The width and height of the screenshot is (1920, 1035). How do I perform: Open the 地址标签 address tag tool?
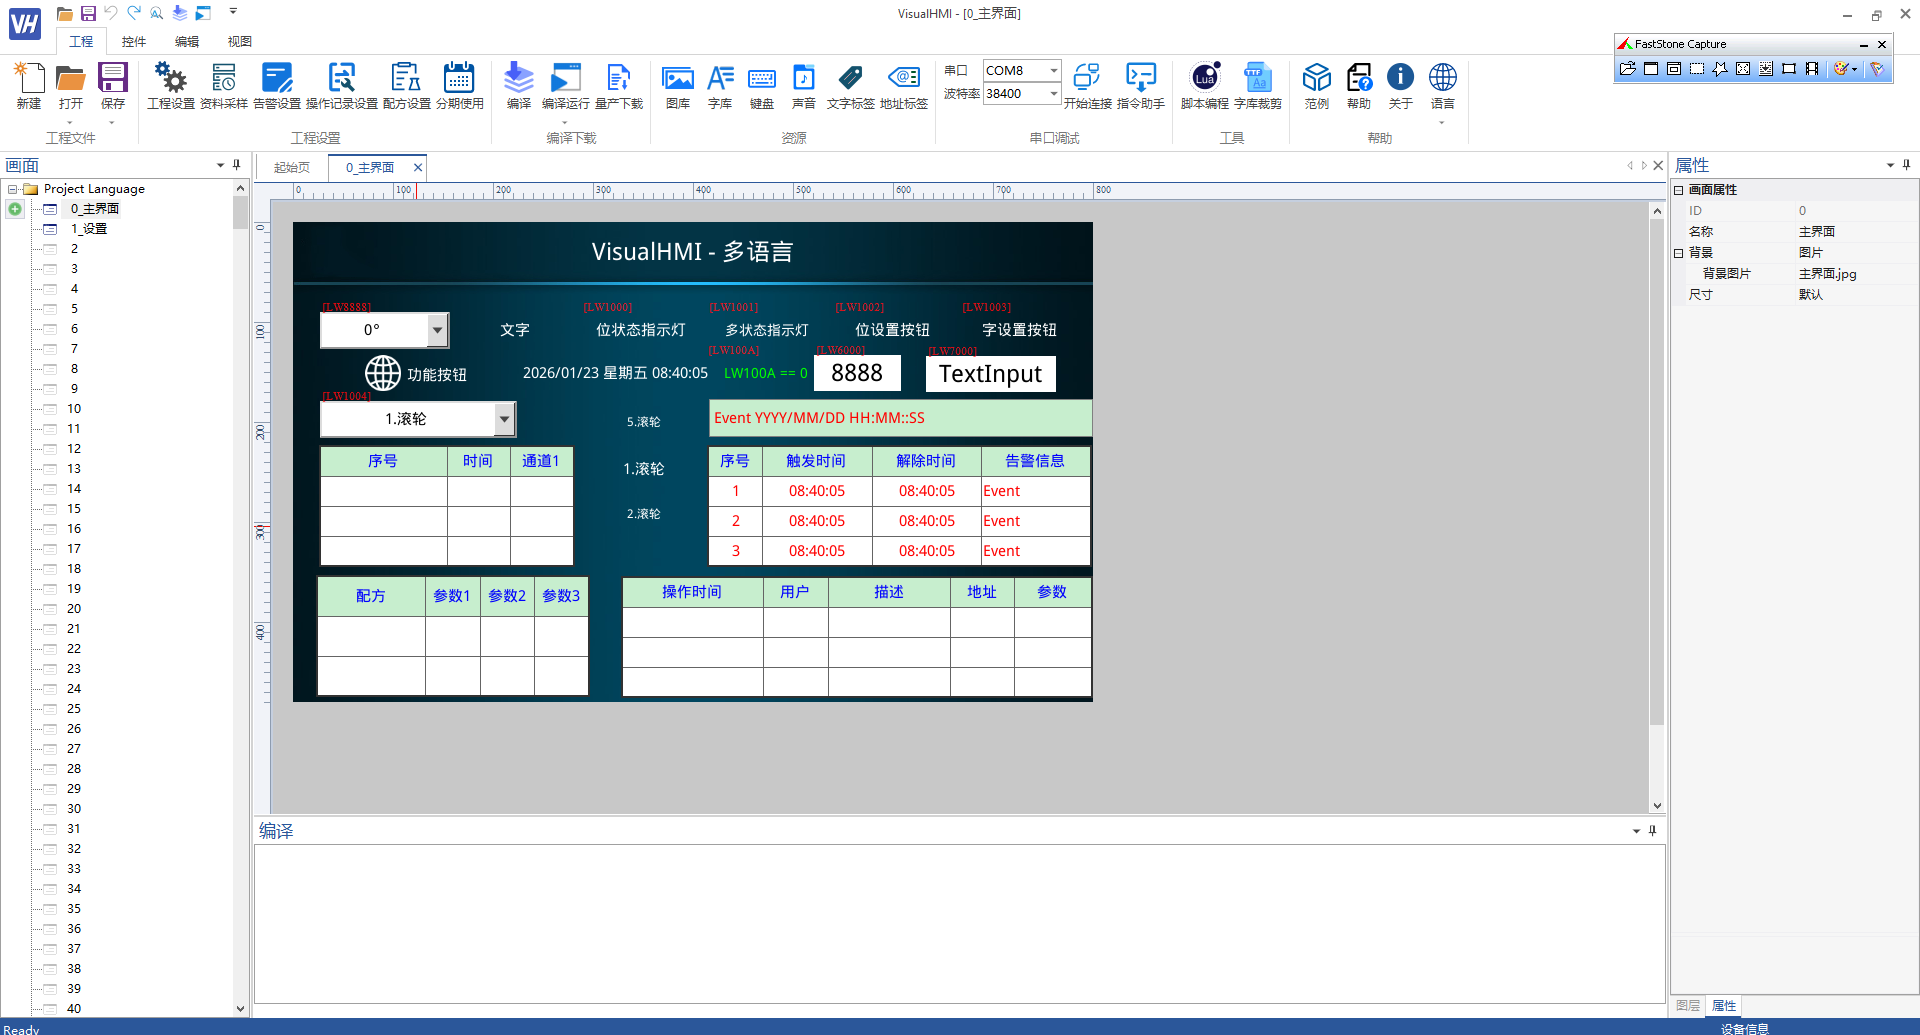click(x=903, y=85)
